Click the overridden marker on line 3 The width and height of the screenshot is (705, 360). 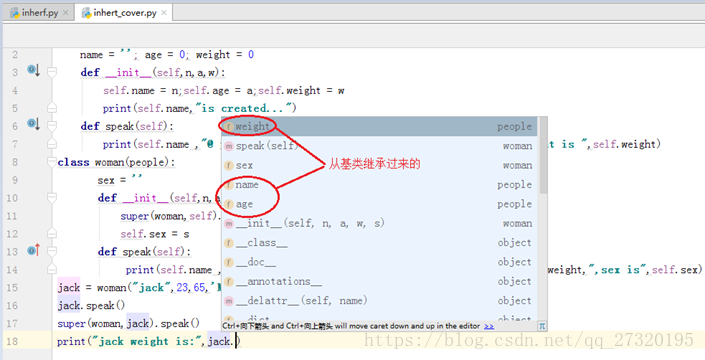34,70
